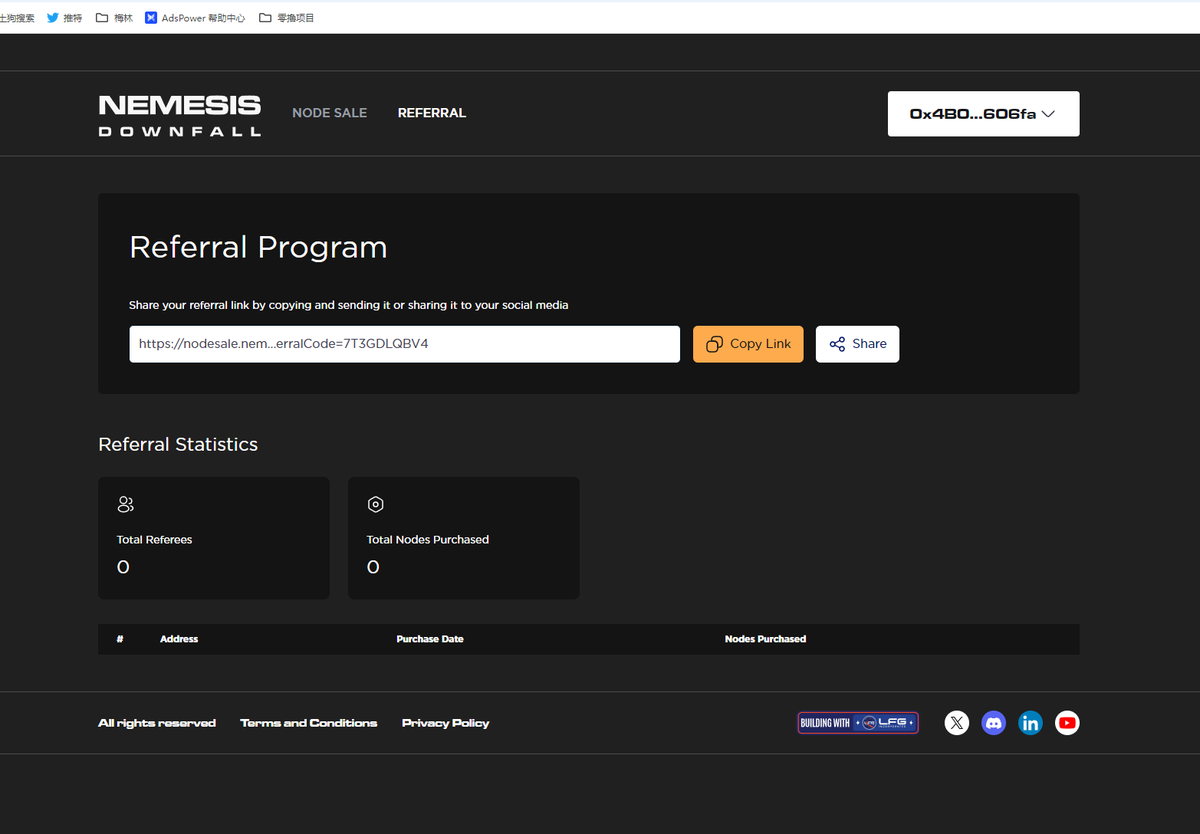Open the YouTube social link

click(1067, 723)
